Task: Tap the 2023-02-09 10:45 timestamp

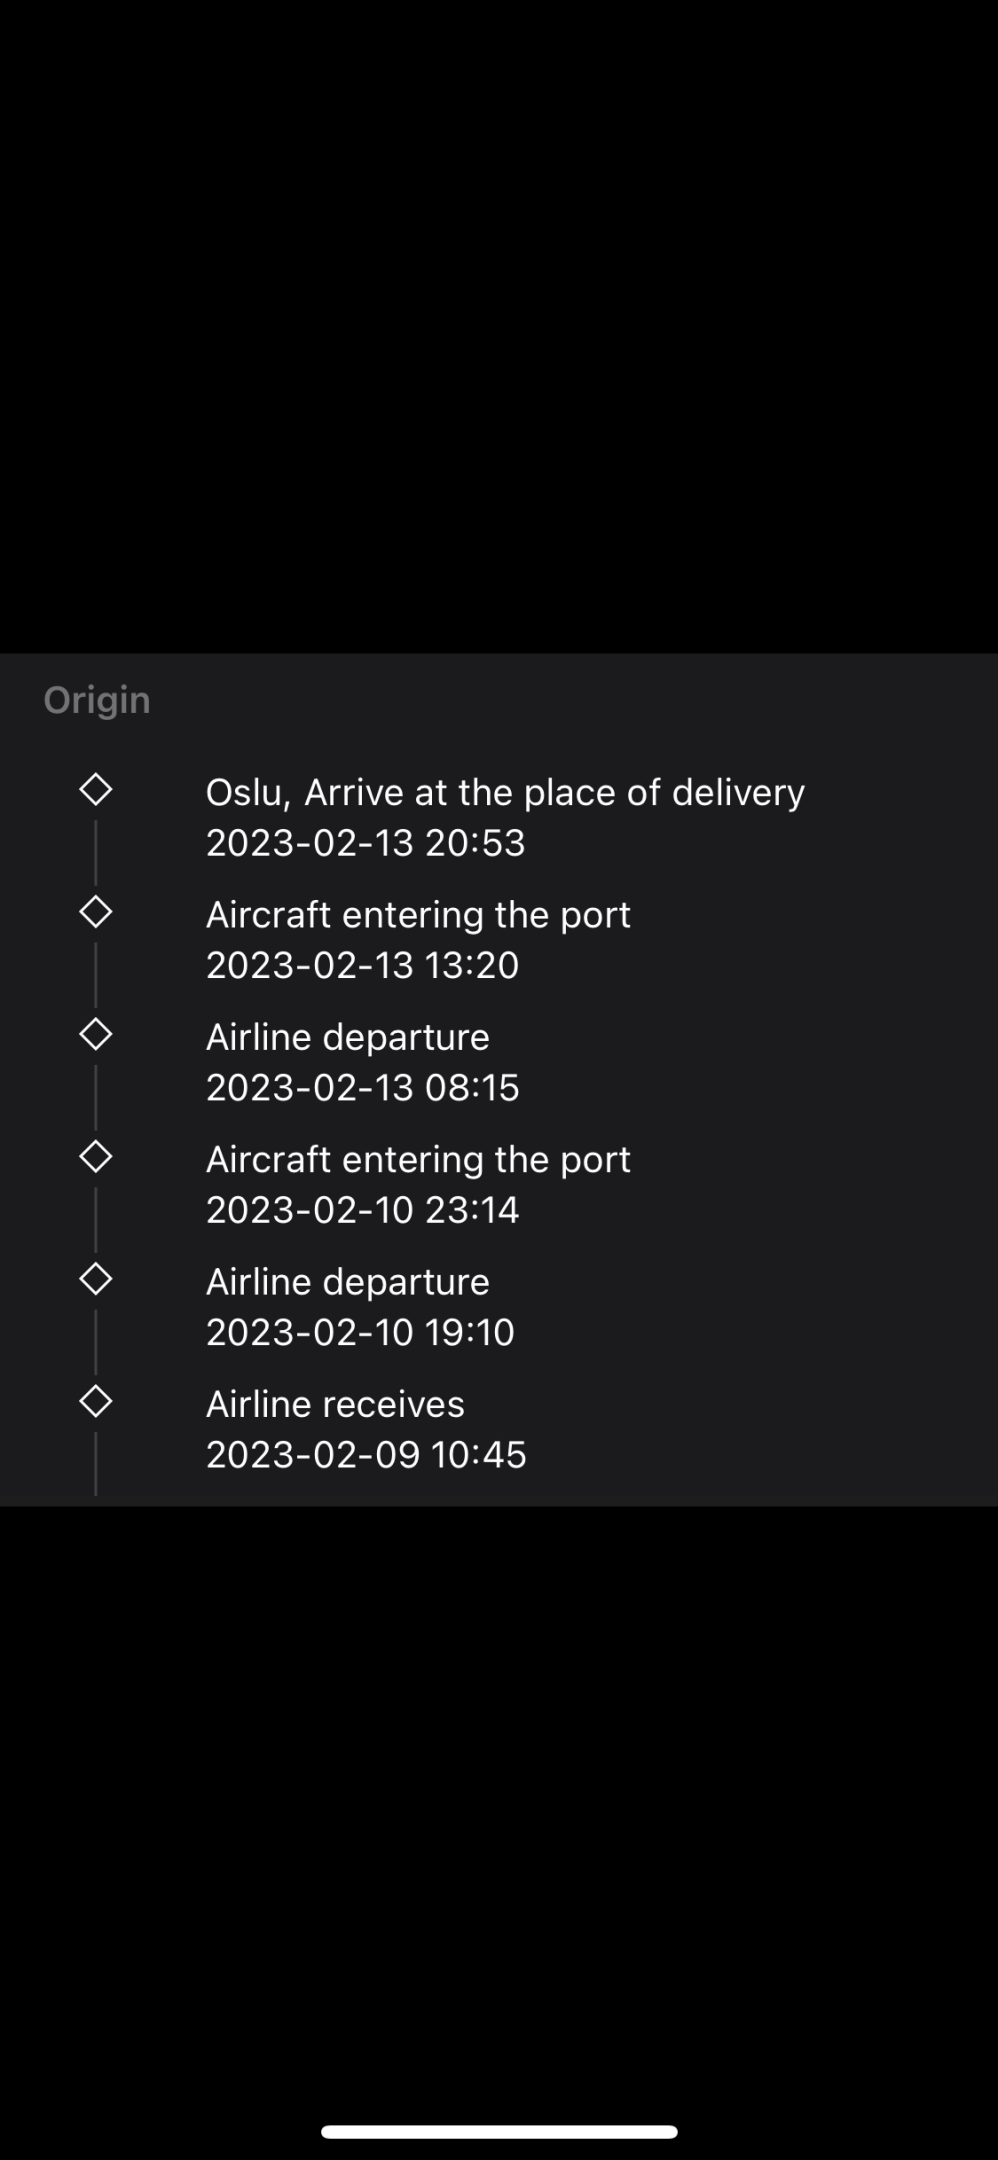Action: point(366,1454)
